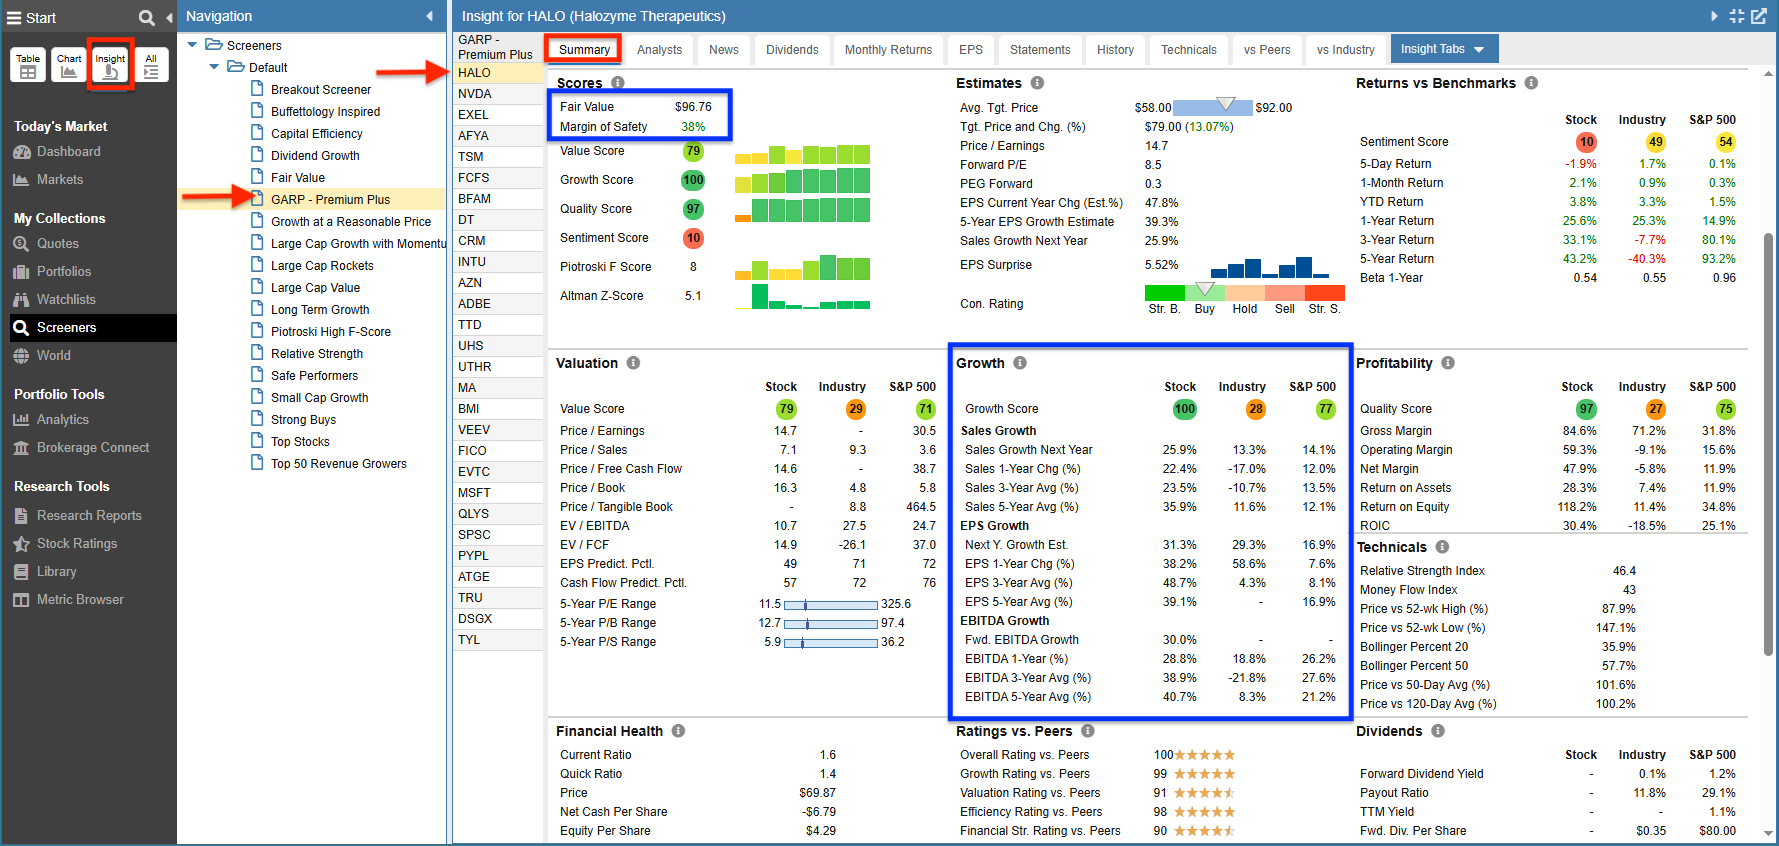Viewport: 1779px width, 846px height.
Task: Pop out Insight panel to new window
Action: point(1759,16)
